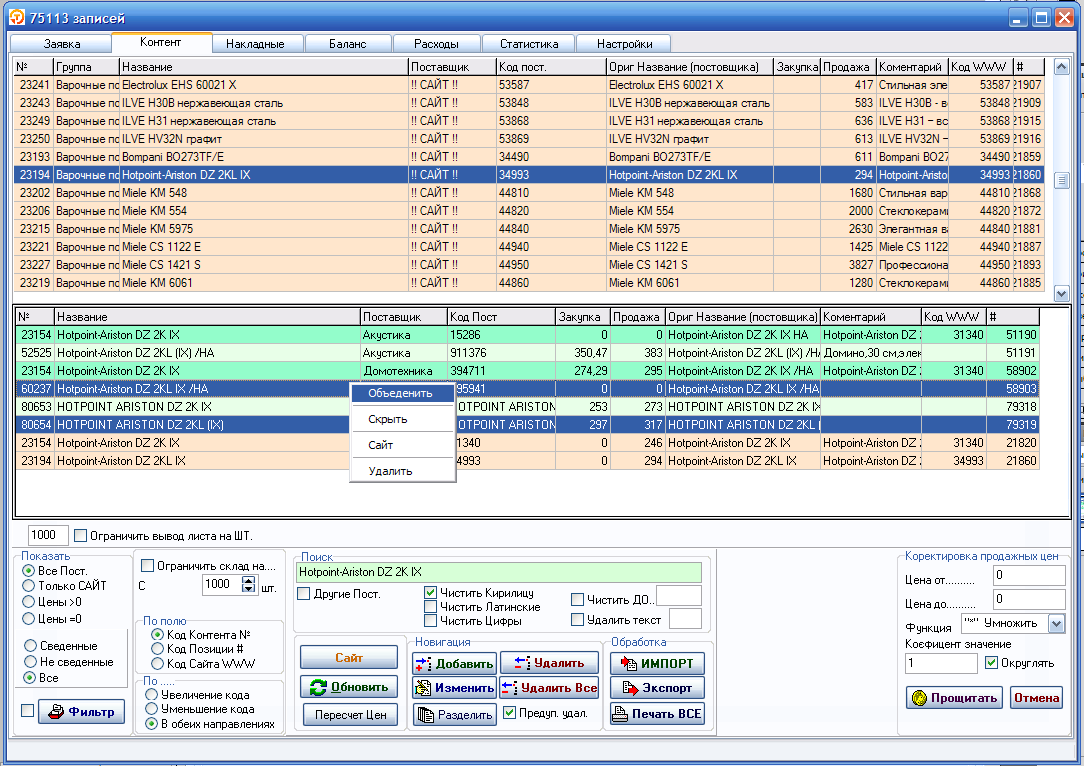Open the Фильтр printer-icon button

(82, 712)
